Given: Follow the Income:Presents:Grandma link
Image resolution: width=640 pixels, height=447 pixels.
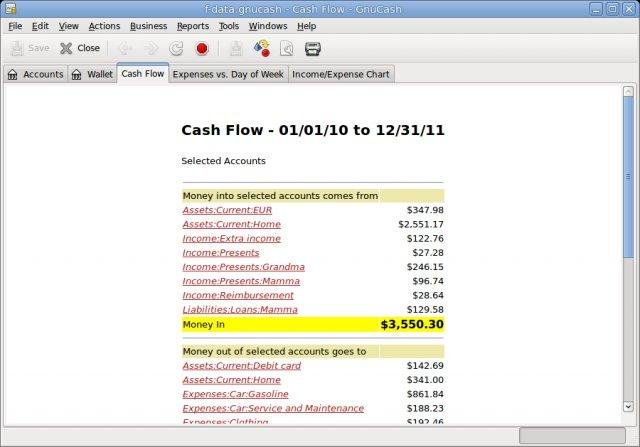Looking at the screenshot, I should [243, 267].
